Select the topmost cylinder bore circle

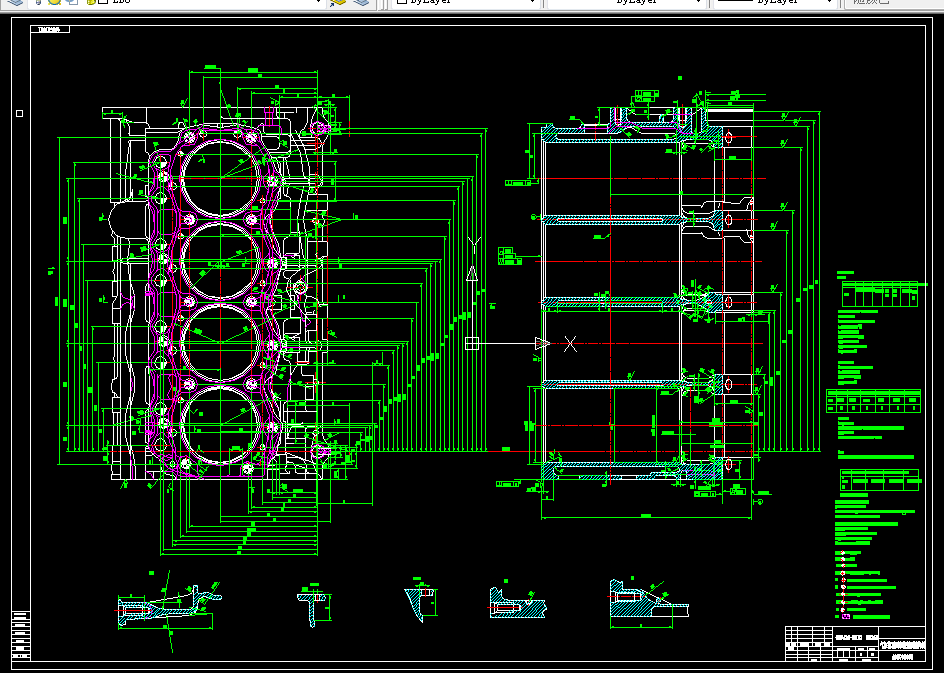coord(221,178)
